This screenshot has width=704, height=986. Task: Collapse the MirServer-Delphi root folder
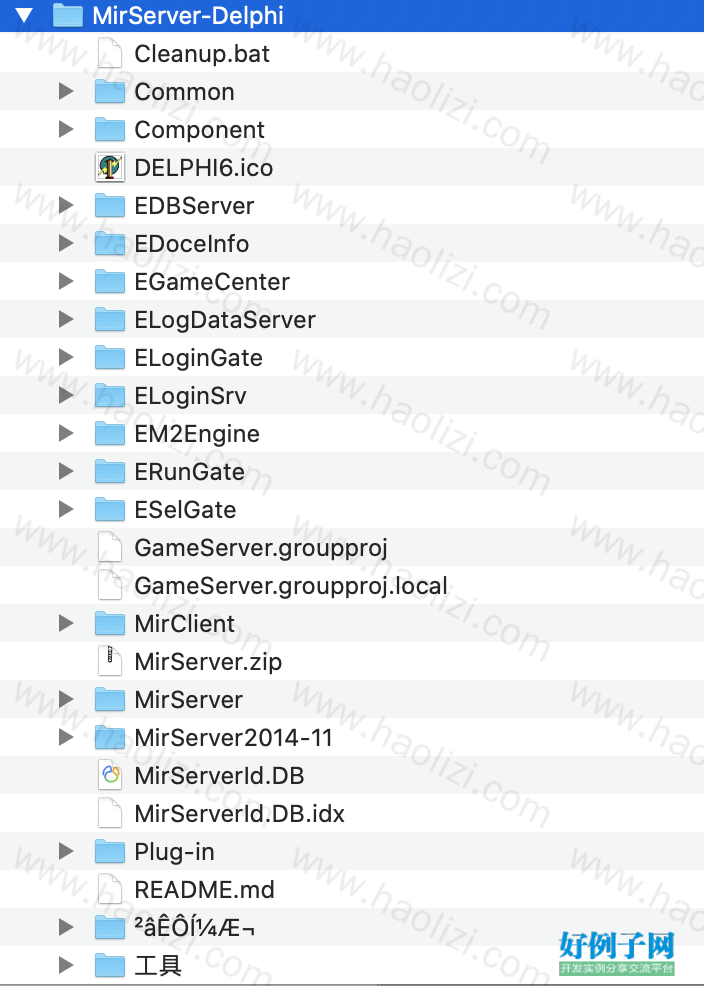24,15
